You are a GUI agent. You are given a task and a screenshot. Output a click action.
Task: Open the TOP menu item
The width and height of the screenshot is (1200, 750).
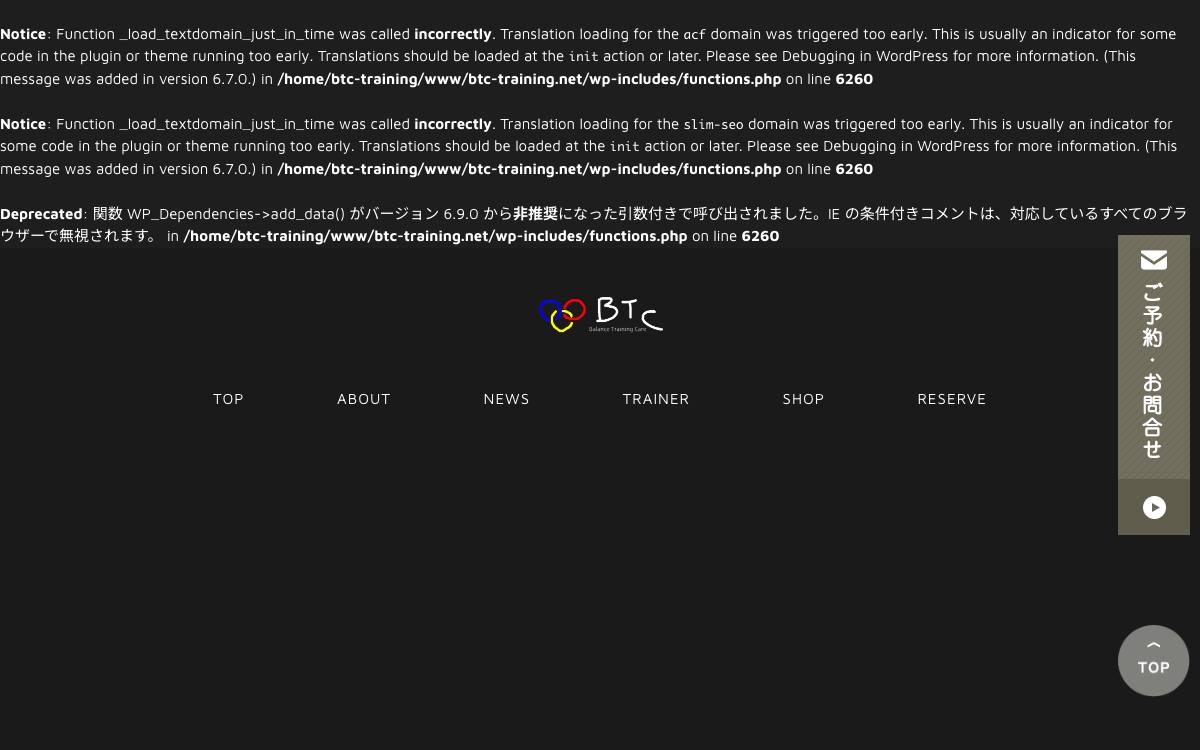(228, 399)
